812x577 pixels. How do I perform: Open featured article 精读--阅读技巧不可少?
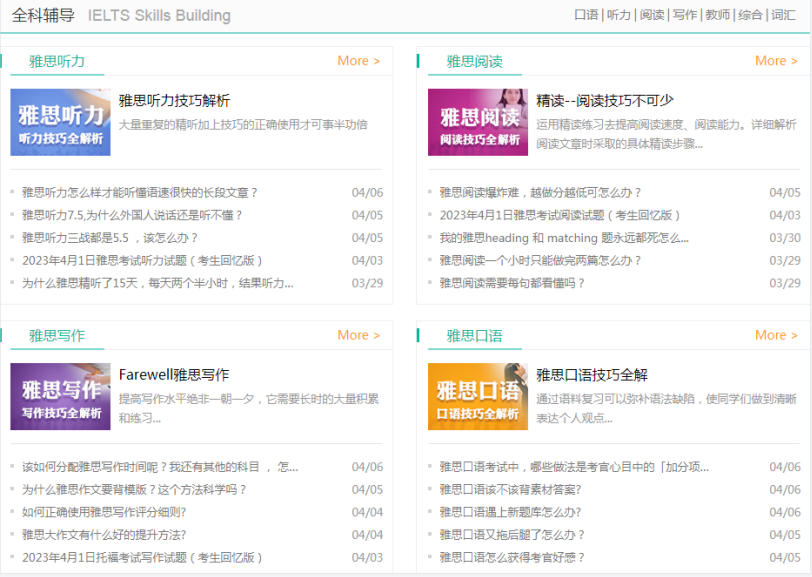(x=605, y=100)
